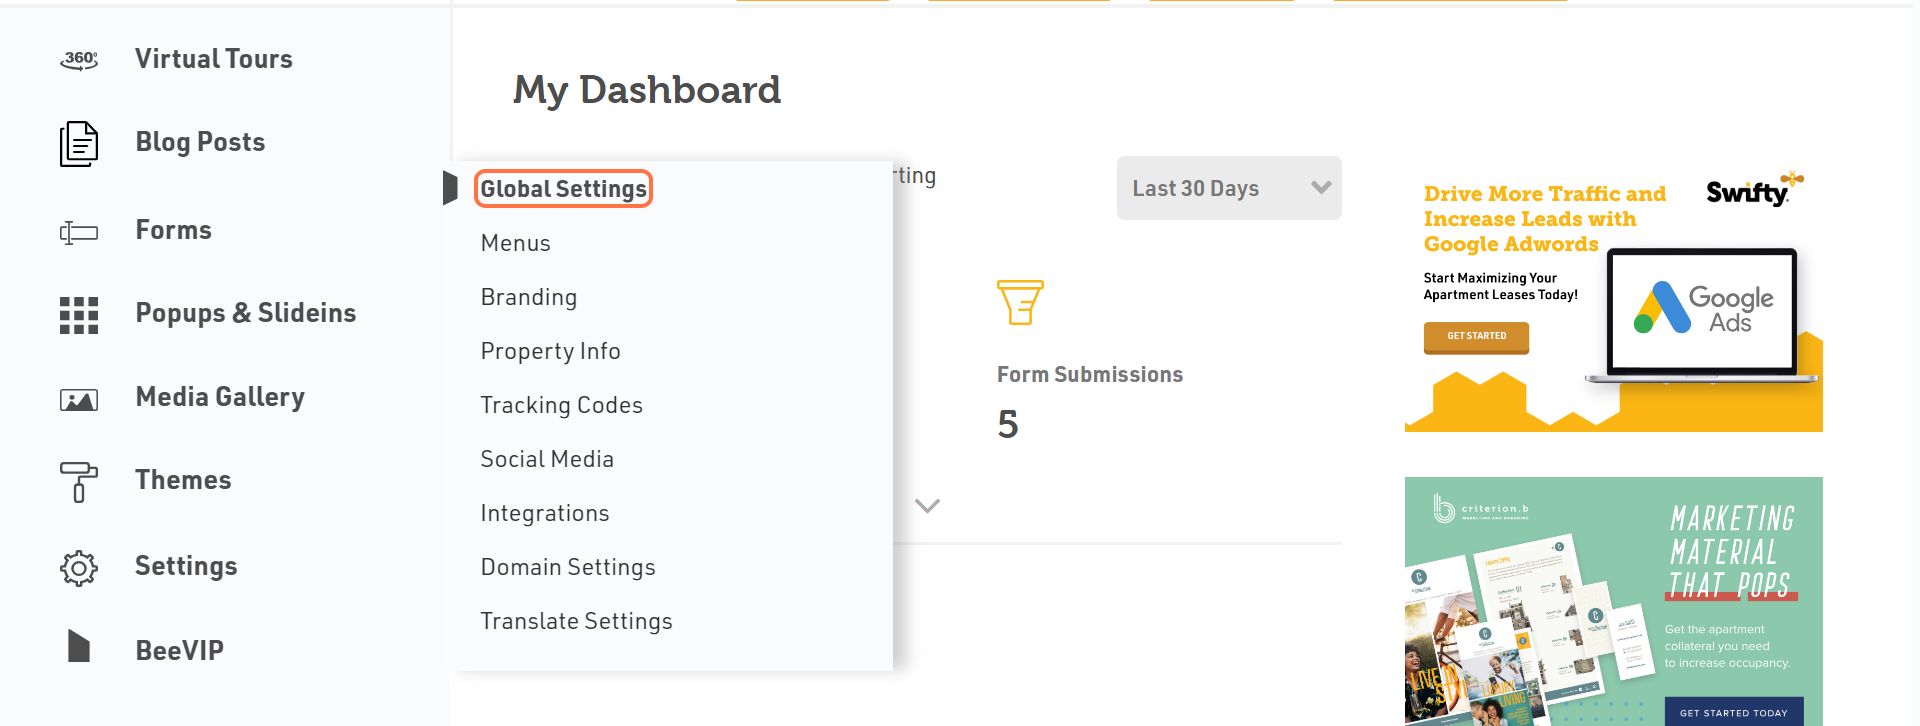Viewport: 1920px width, 726px height.
Task: Choose Branding from the settings submenu
Action: point(528,297)
